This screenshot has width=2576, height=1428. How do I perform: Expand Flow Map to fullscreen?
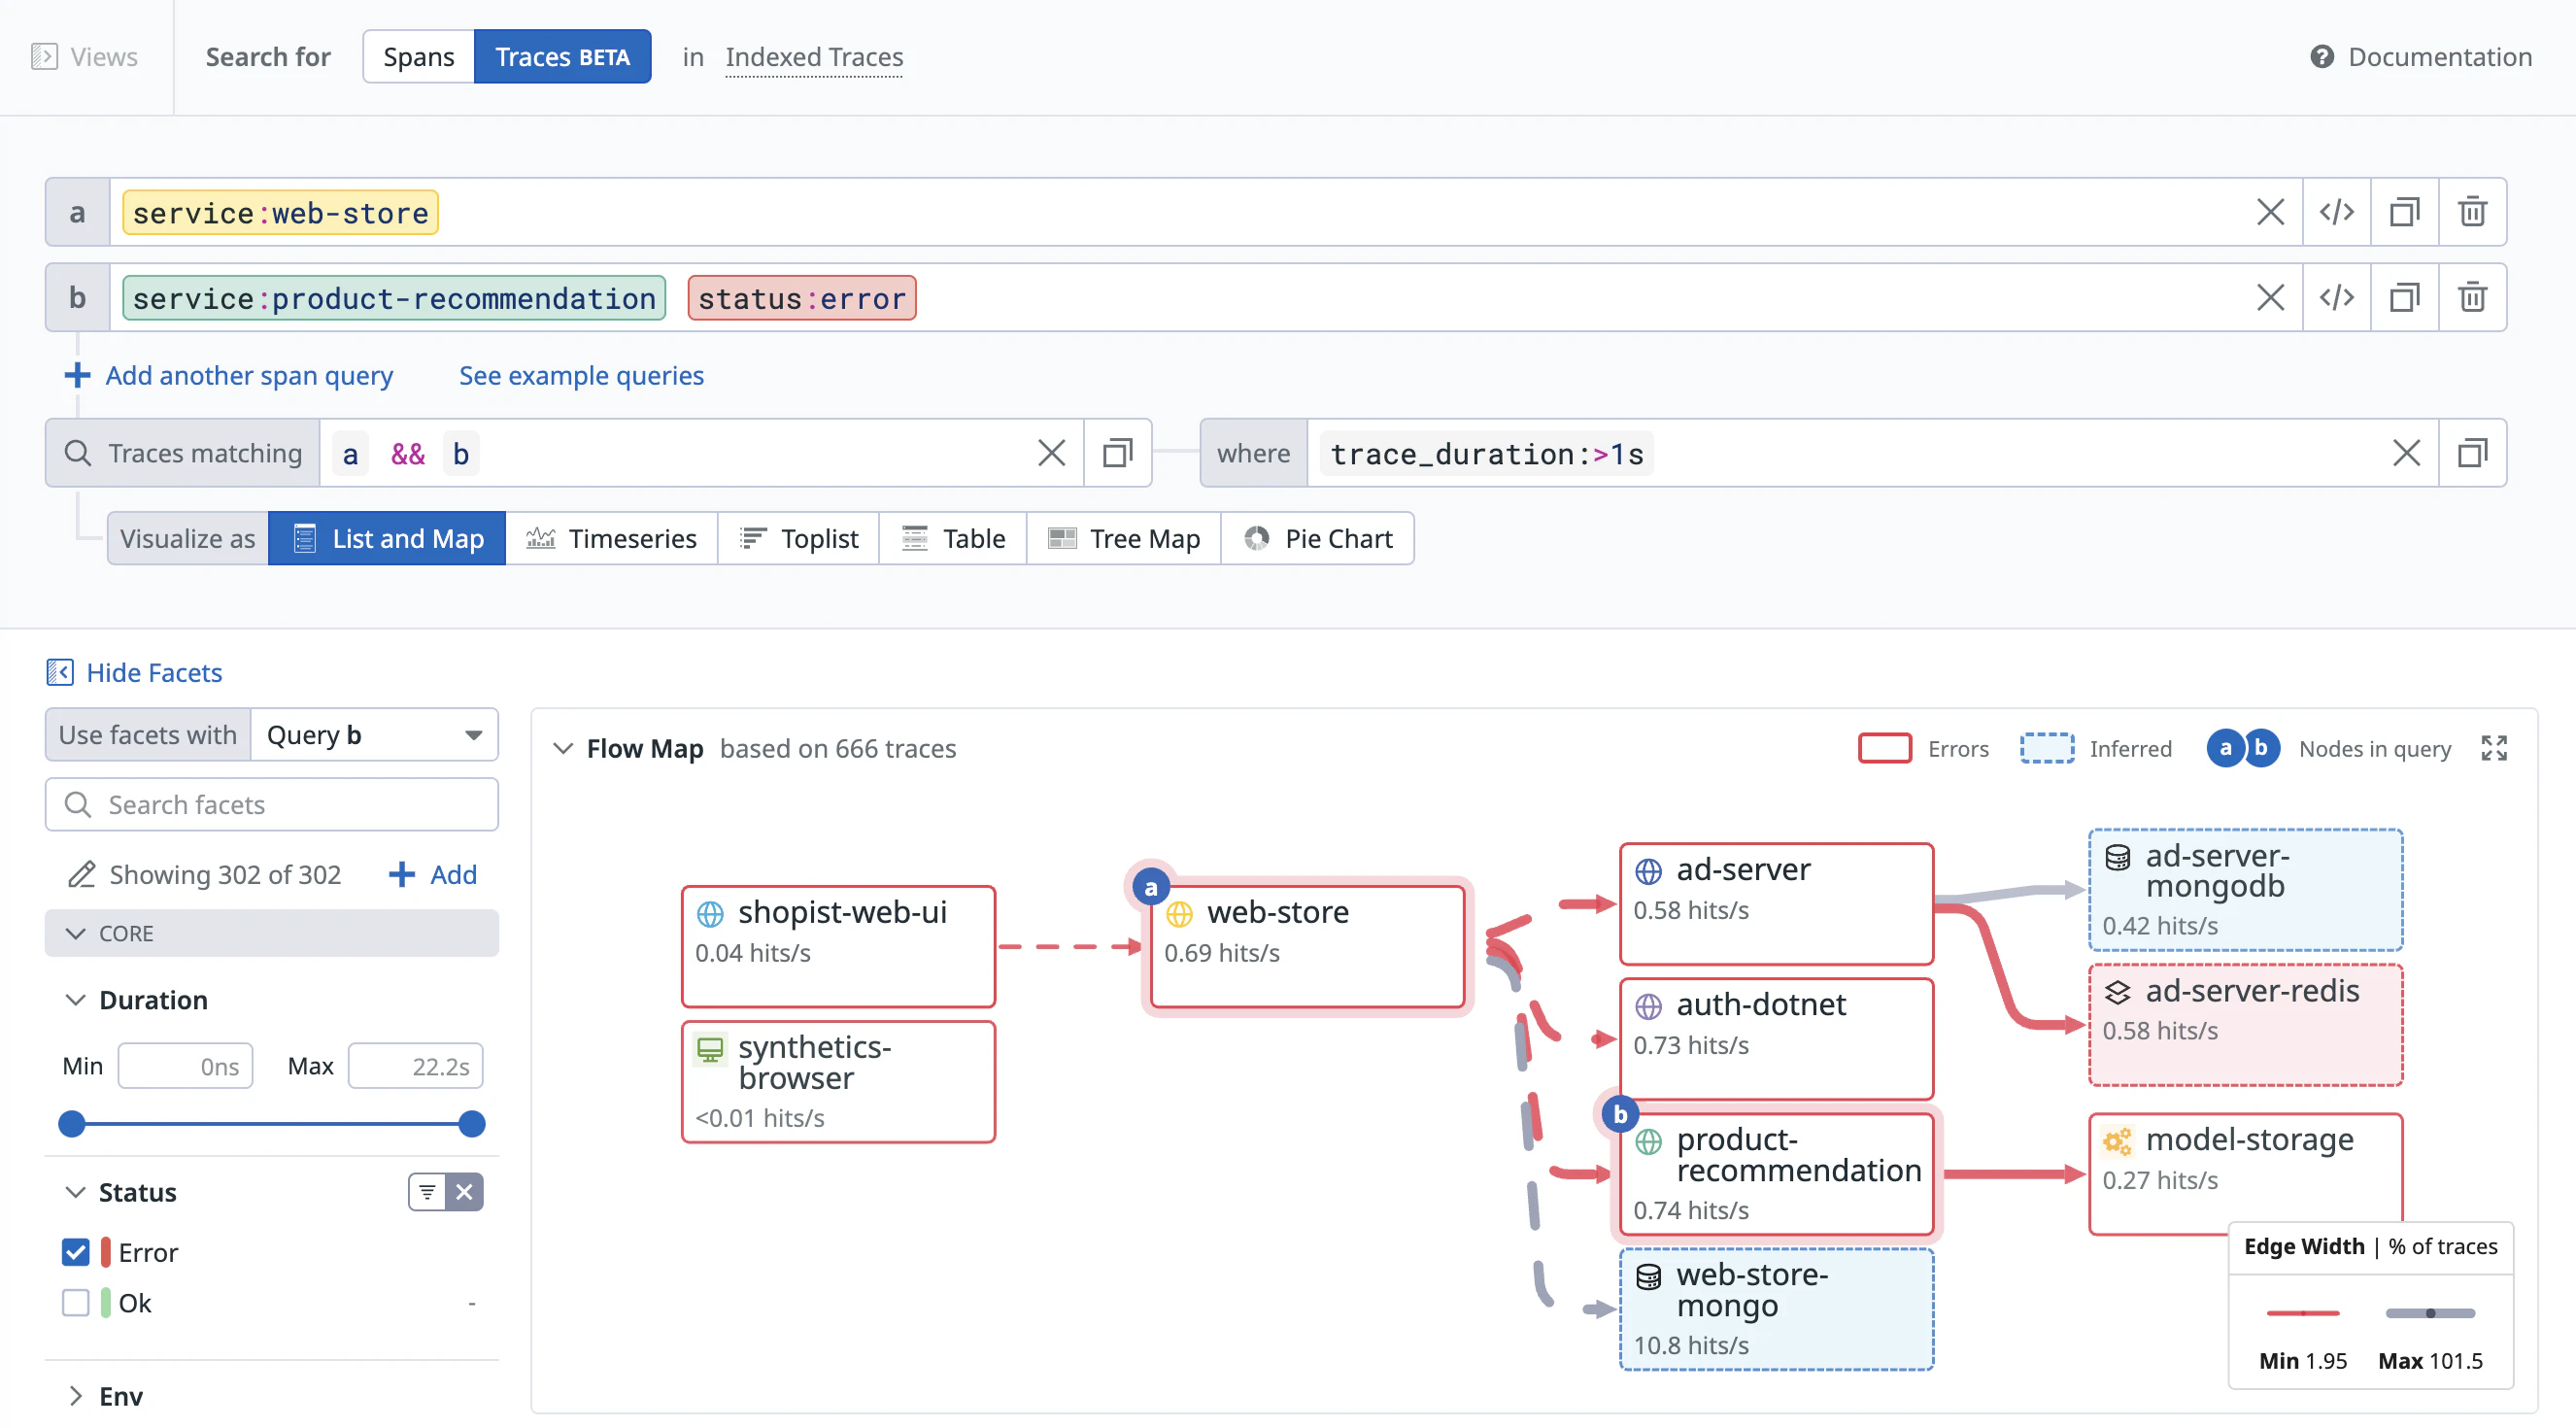[2494, 748]
